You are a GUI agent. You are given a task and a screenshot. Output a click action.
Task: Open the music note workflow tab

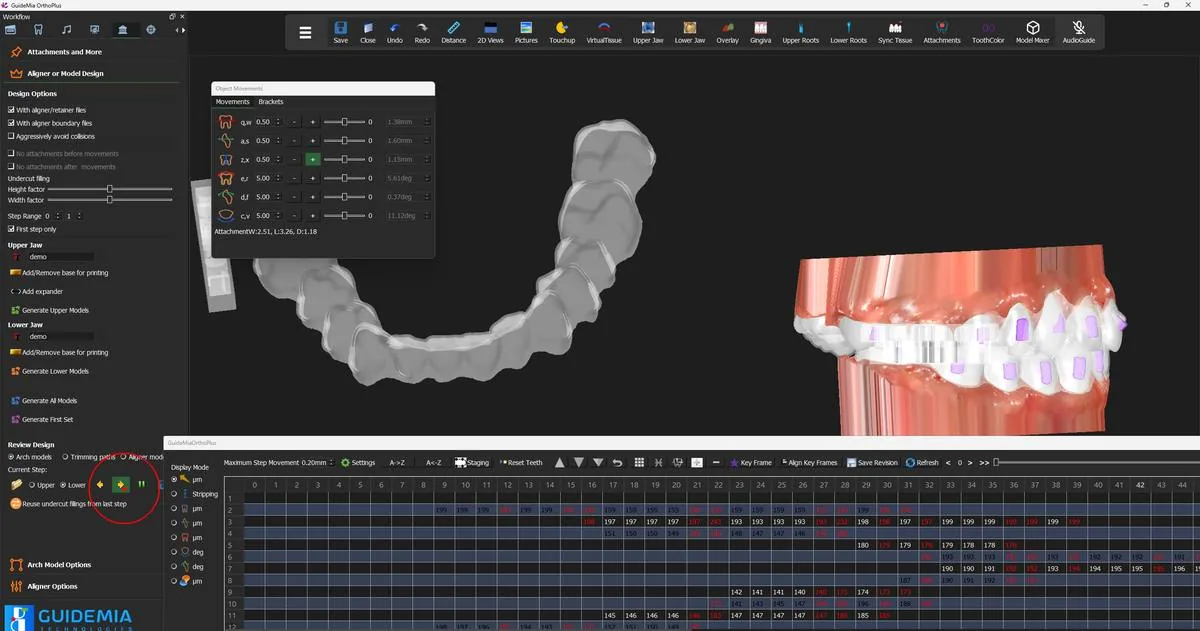click(66, 30)
